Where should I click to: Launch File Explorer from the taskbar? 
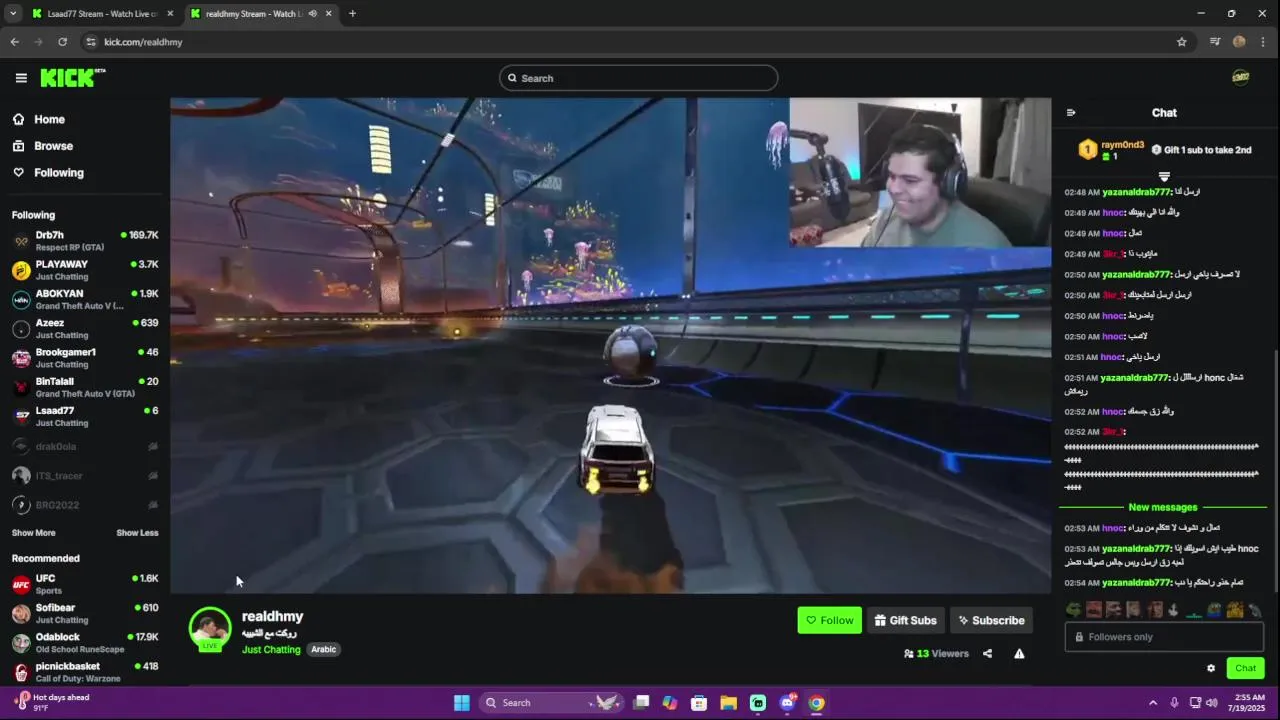pos(728,703)
